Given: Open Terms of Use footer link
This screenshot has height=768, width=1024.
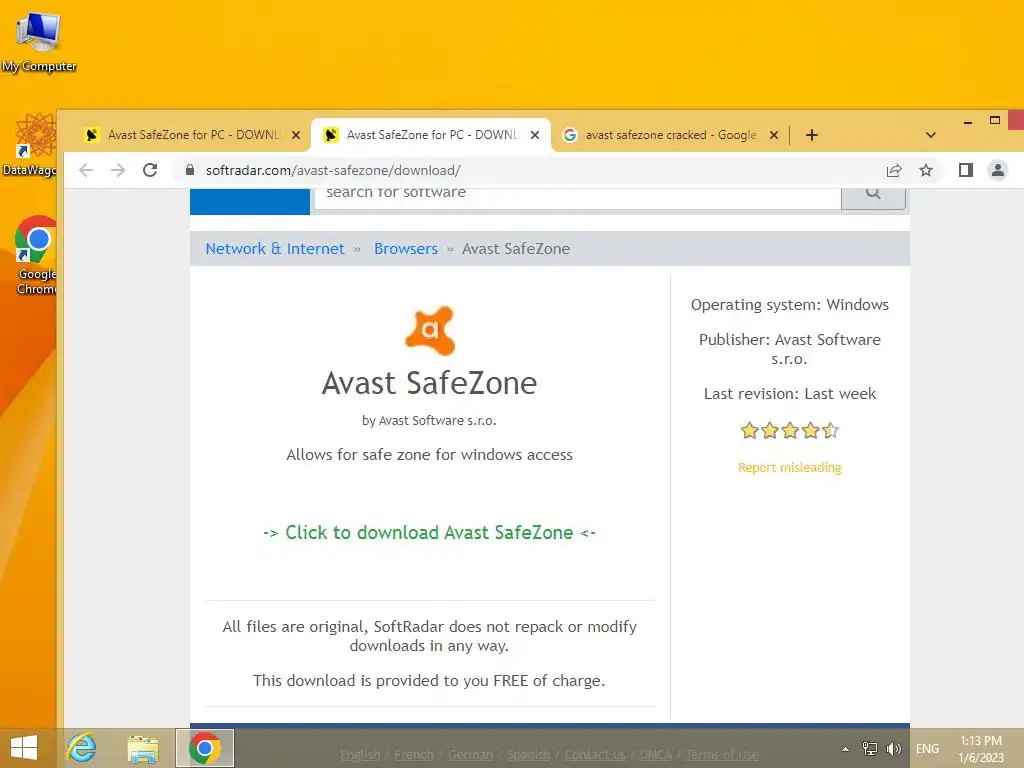Looking at the screenshot, I should tap(722, 755).
